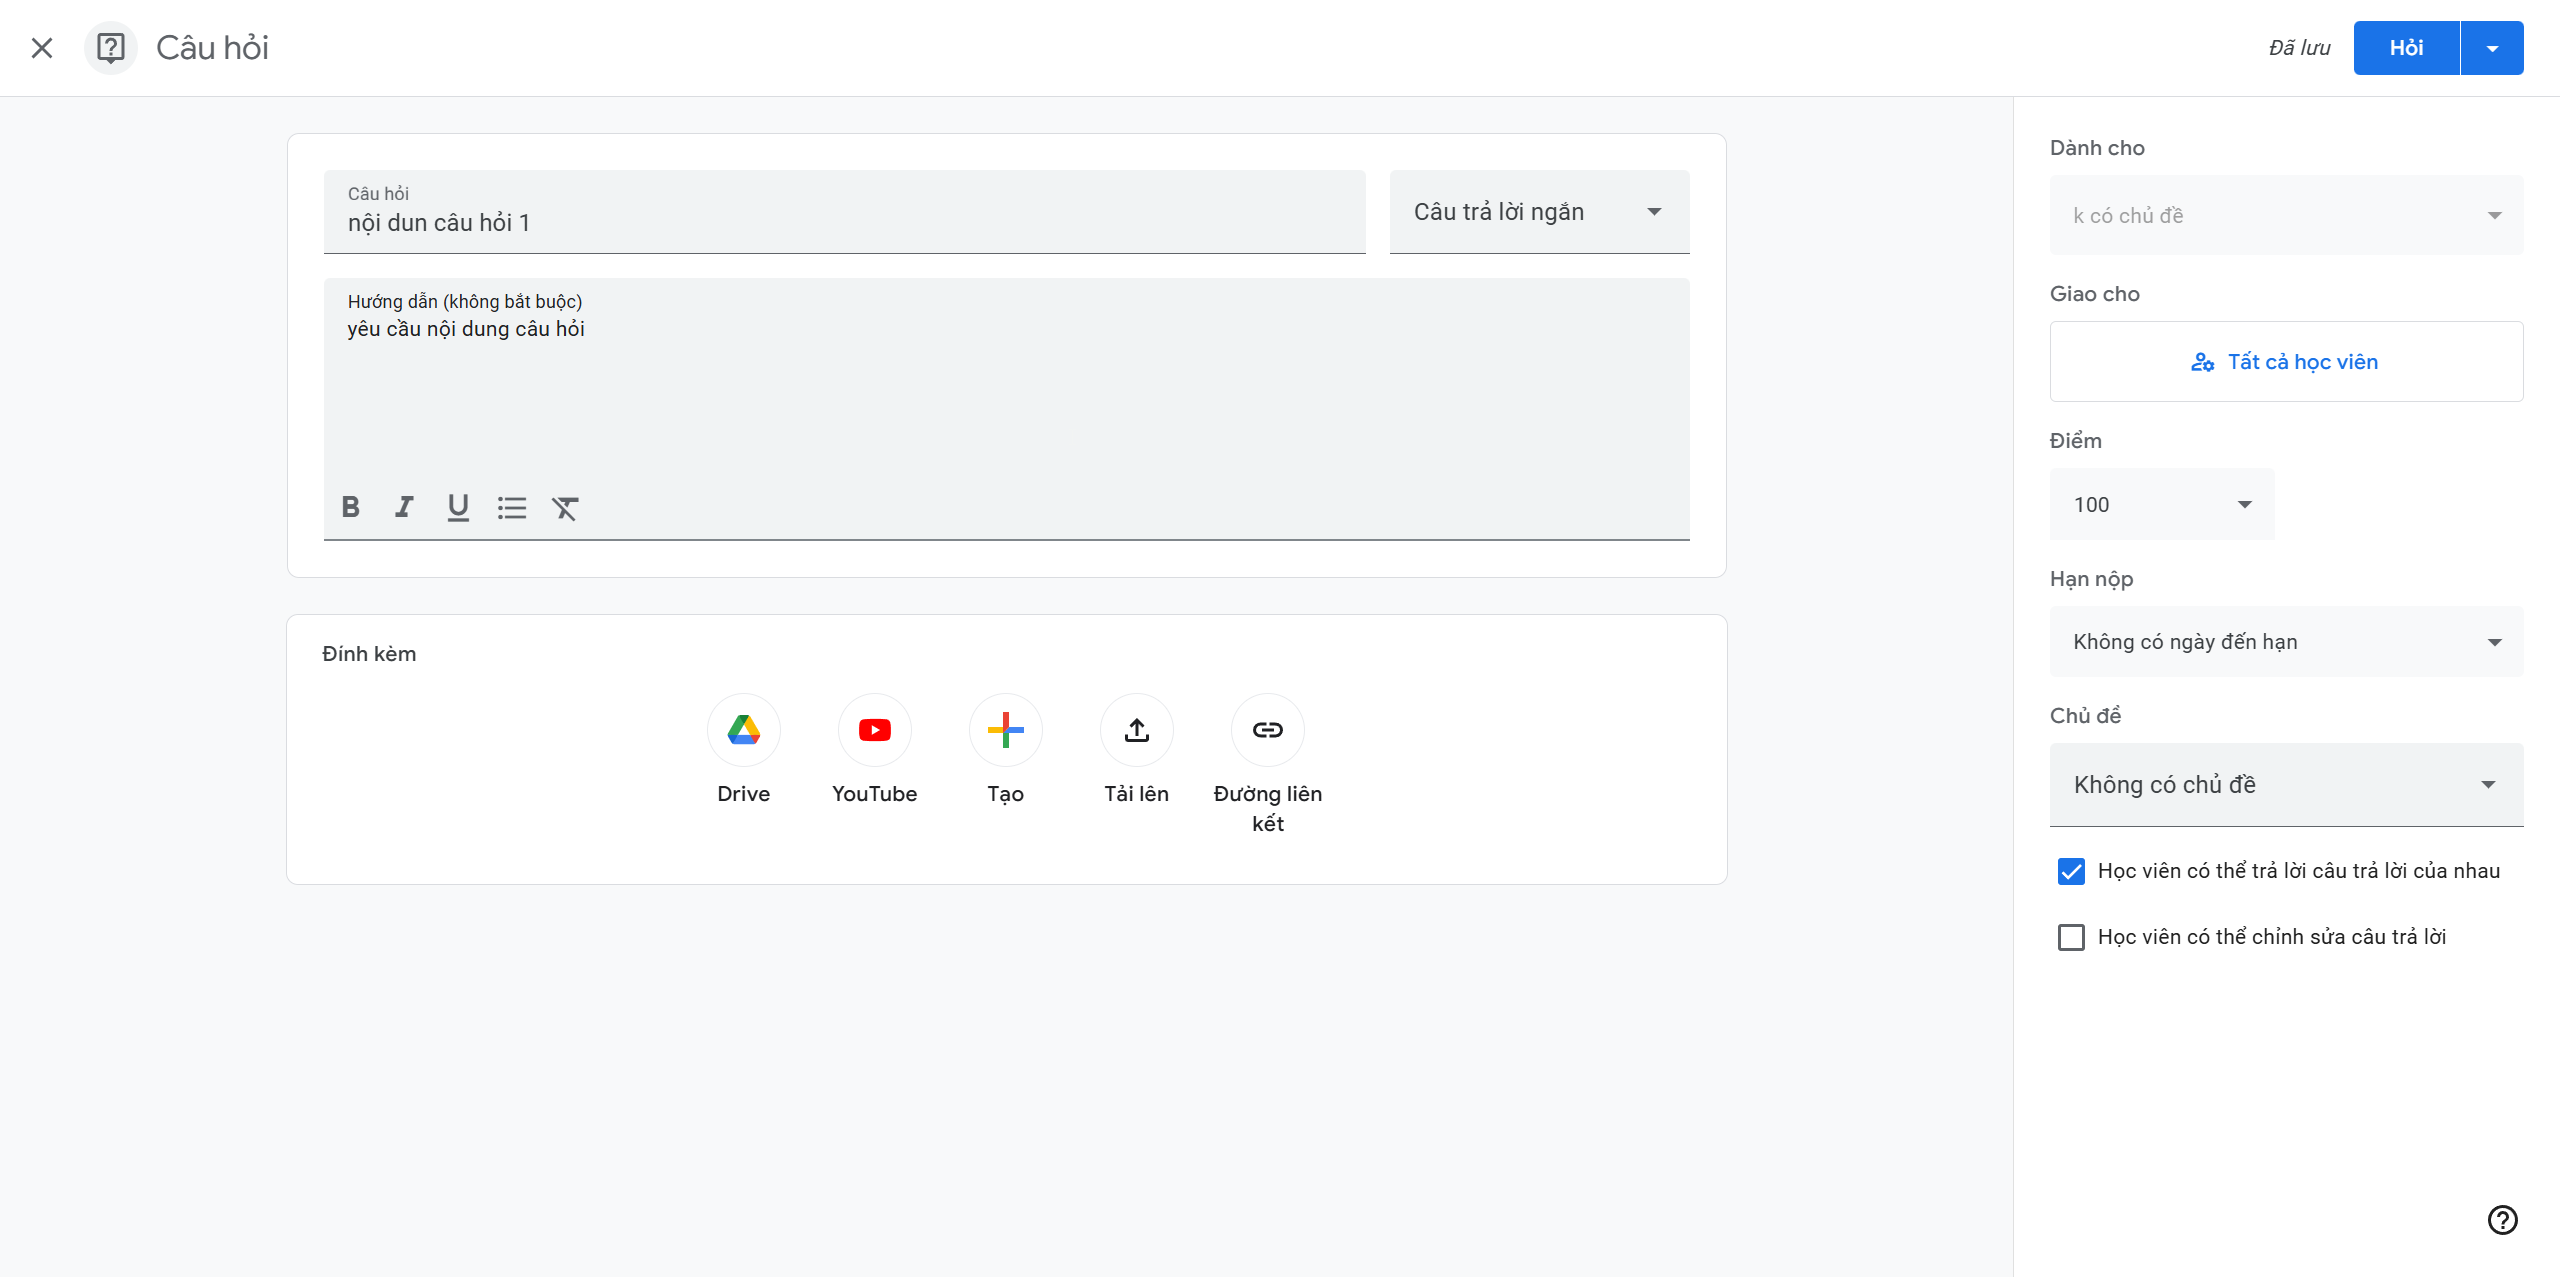Open the arrow menu beside Hỏi
The height and width of the screenshot is (1277, 2560).
pos(2492,48)
